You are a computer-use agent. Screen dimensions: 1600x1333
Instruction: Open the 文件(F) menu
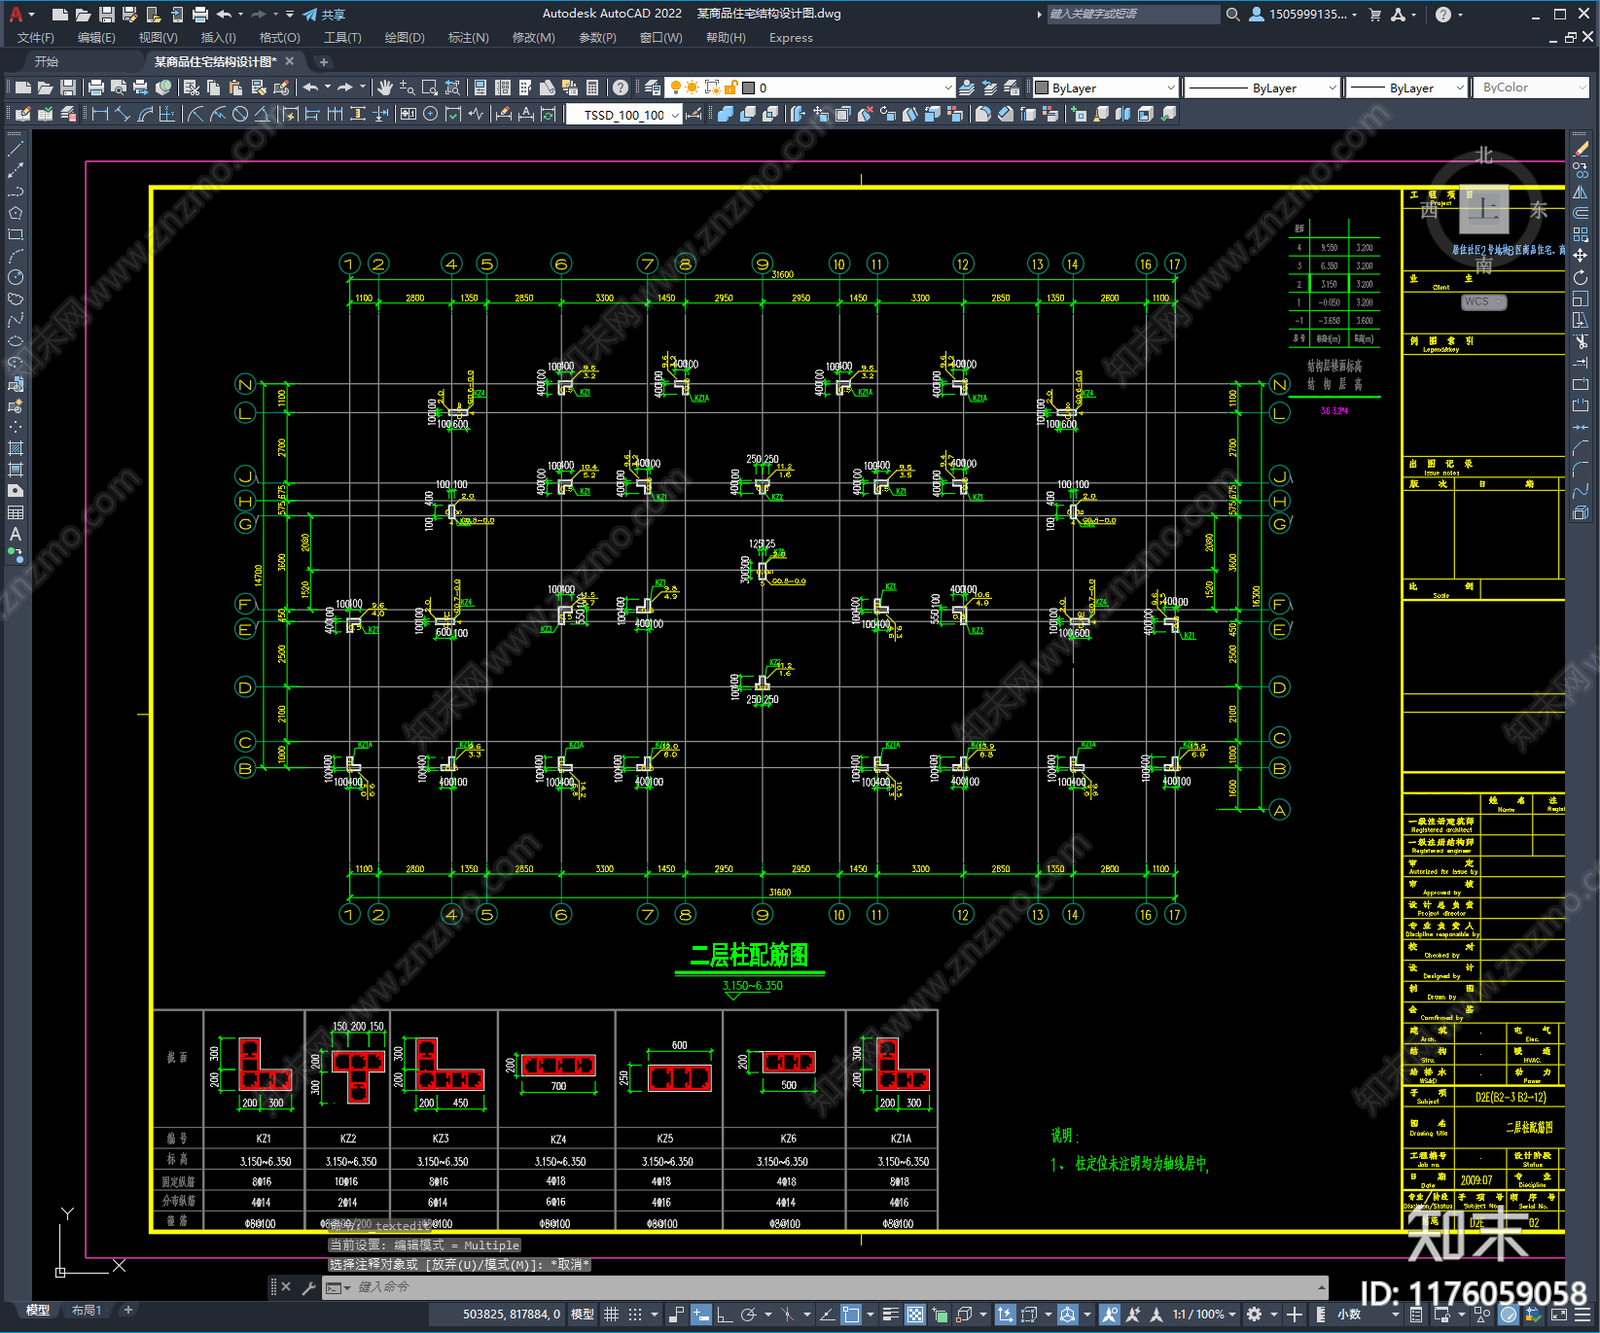point(36,38)
